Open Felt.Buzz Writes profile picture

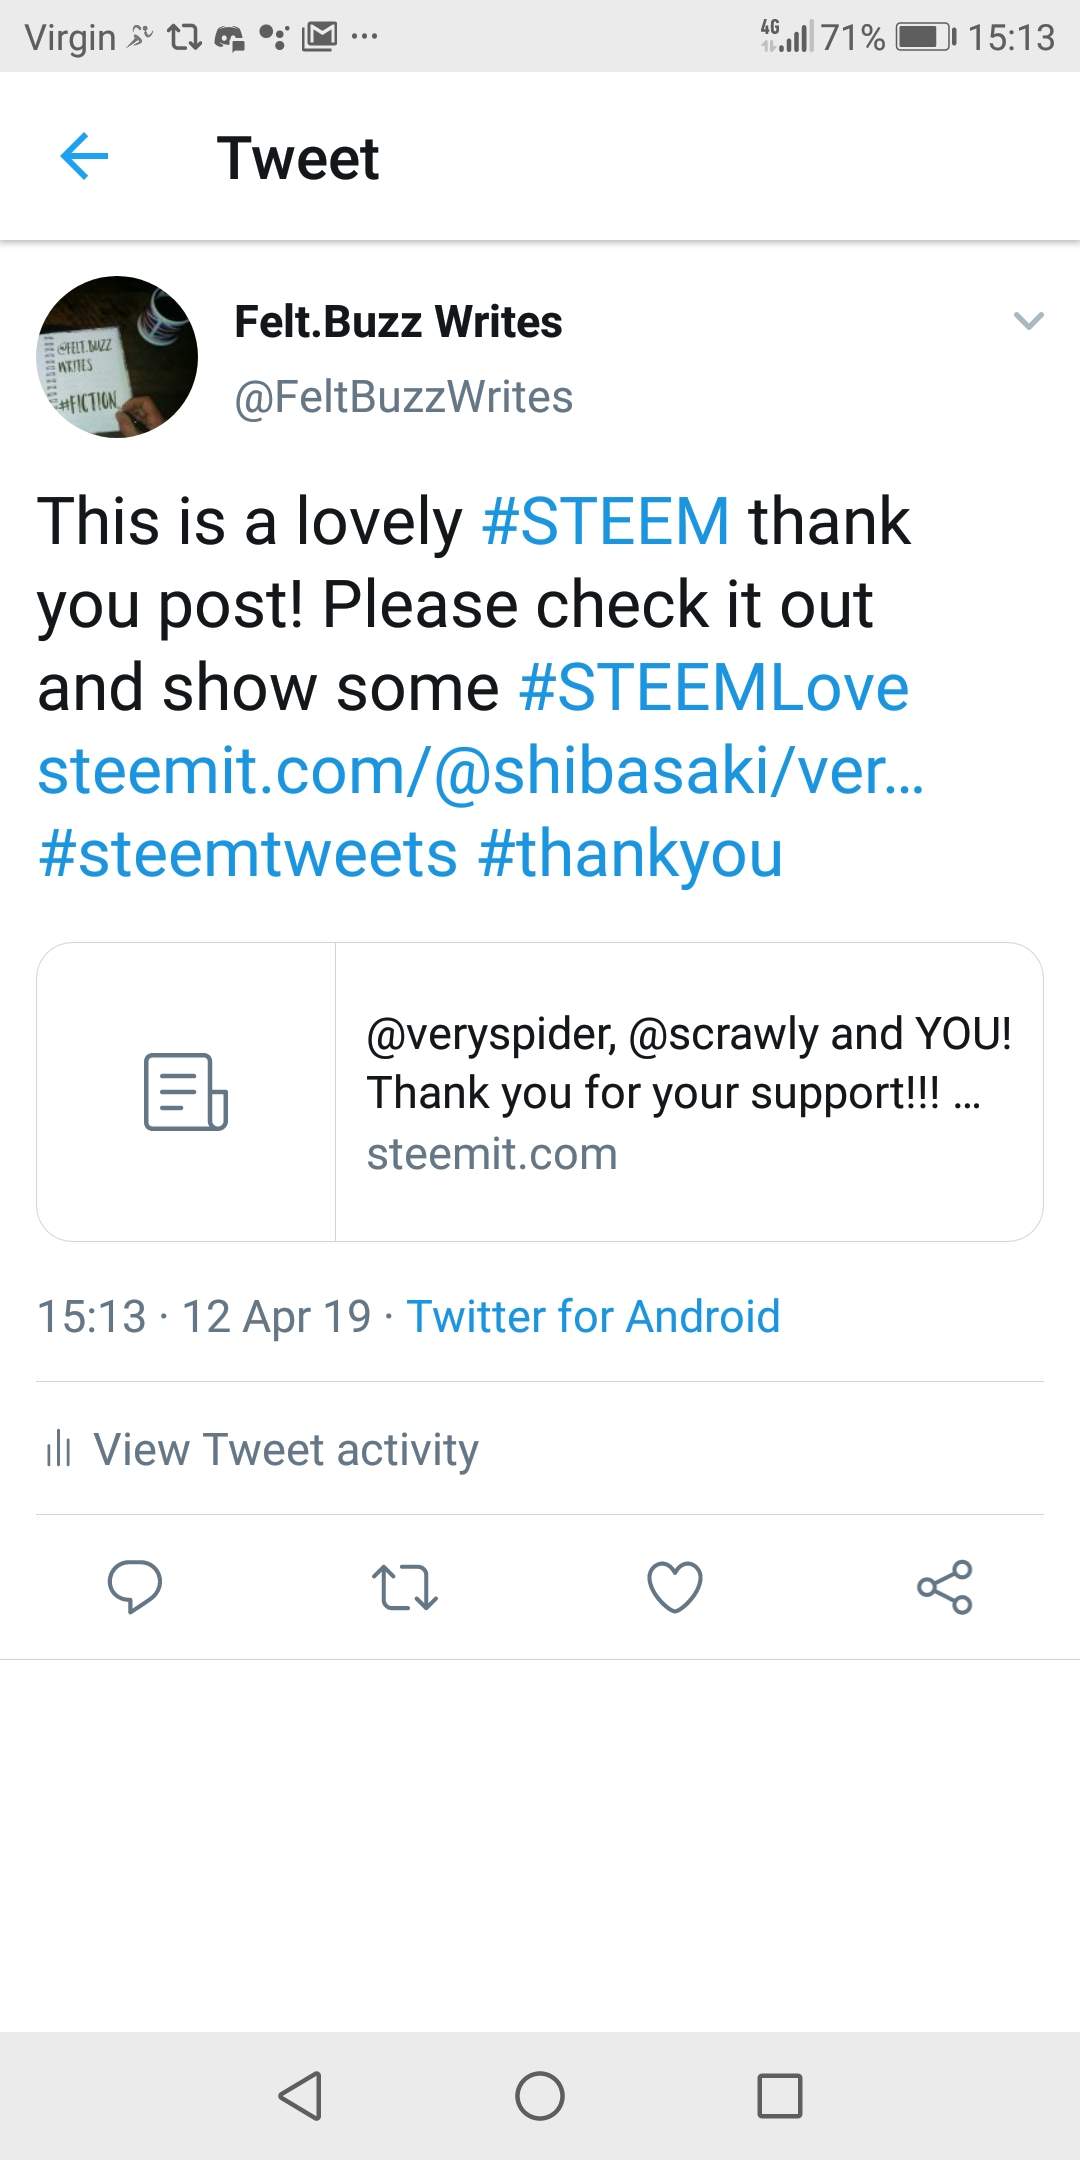117,357
